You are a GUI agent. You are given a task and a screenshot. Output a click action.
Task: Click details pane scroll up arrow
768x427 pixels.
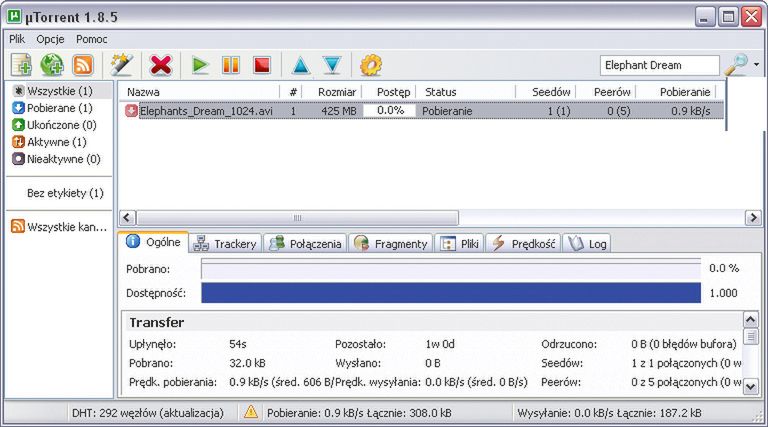[x=750, y=320]
